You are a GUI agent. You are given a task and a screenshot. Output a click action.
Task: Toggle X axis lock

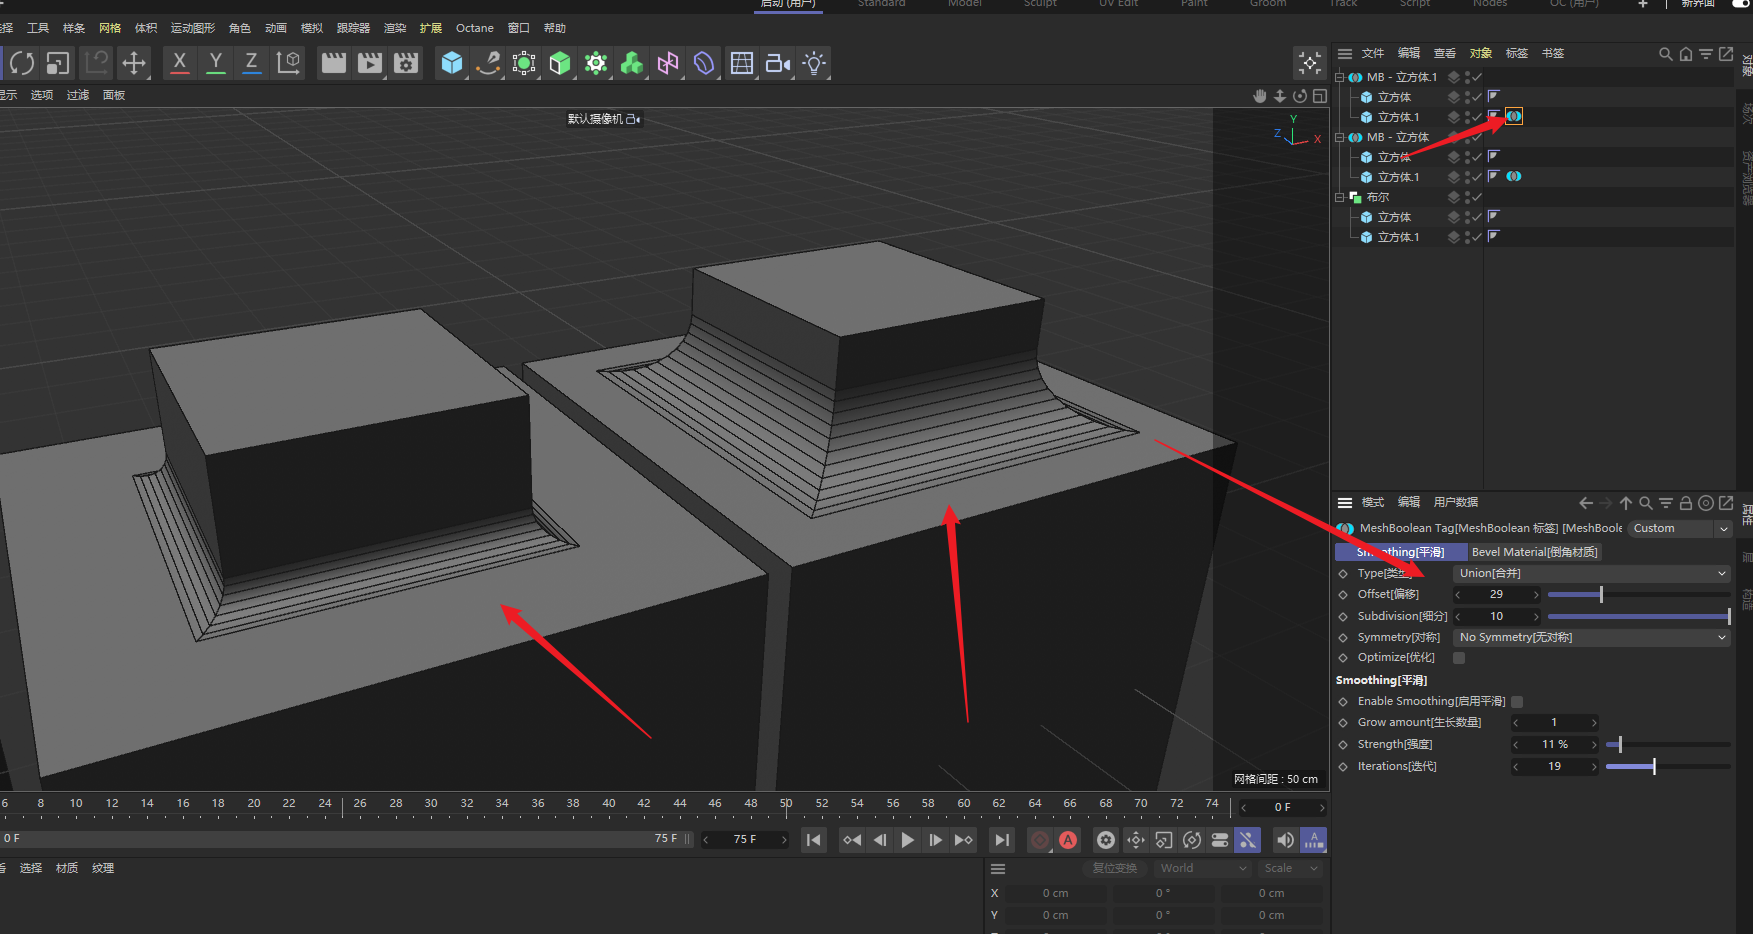click(179, 63)
